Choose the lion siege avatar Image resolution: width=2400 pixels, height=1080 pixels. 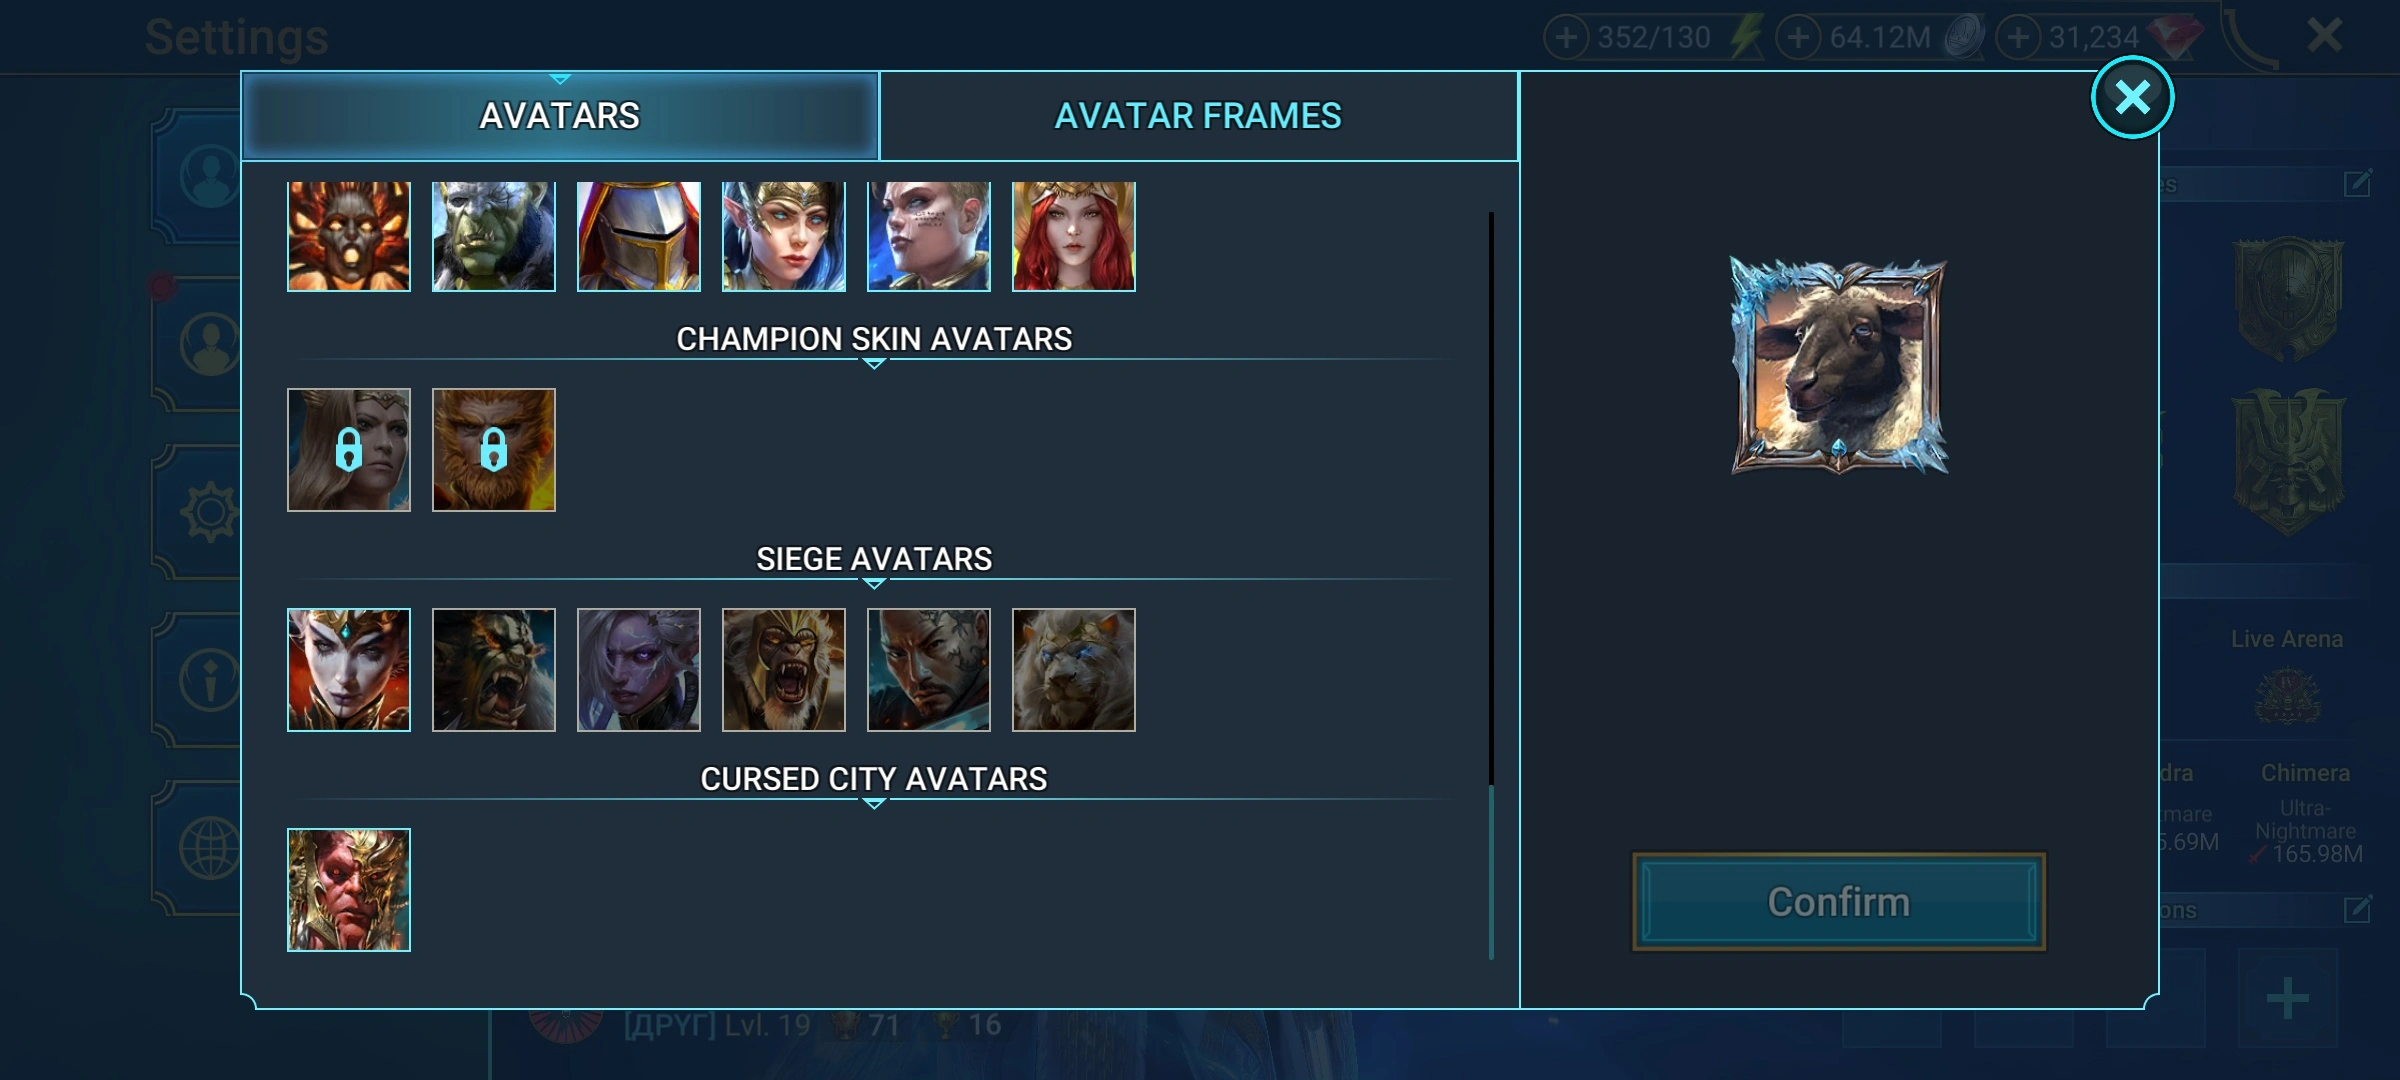[1074, 670]
